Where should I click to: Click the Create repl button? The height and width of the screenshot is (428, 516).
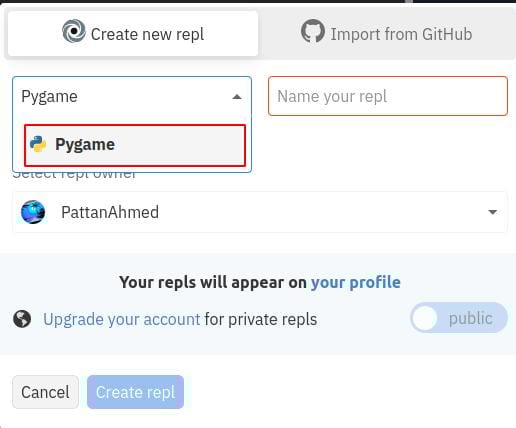tap(135, 392)
